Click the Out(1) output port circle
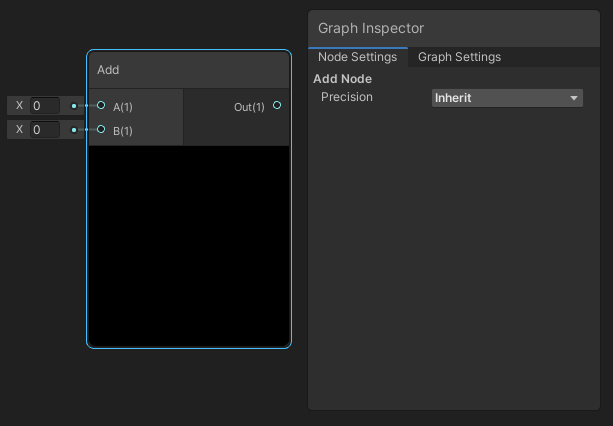Image resolution: width=613 pixels, height=426 pixels. coord(277,105)
